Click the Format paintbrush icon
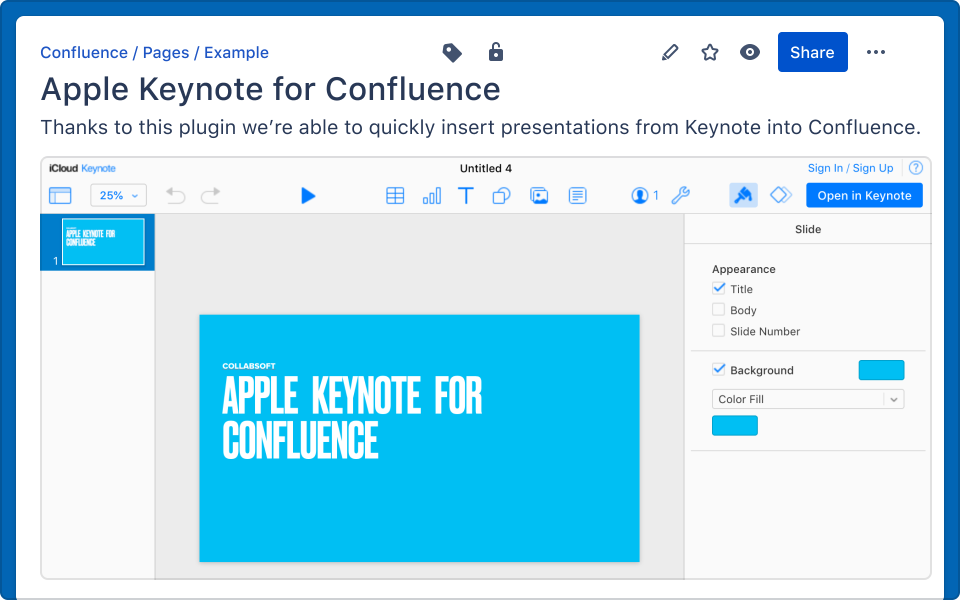The width and height of the screenshot is (960, 600). tap(743, 195)
